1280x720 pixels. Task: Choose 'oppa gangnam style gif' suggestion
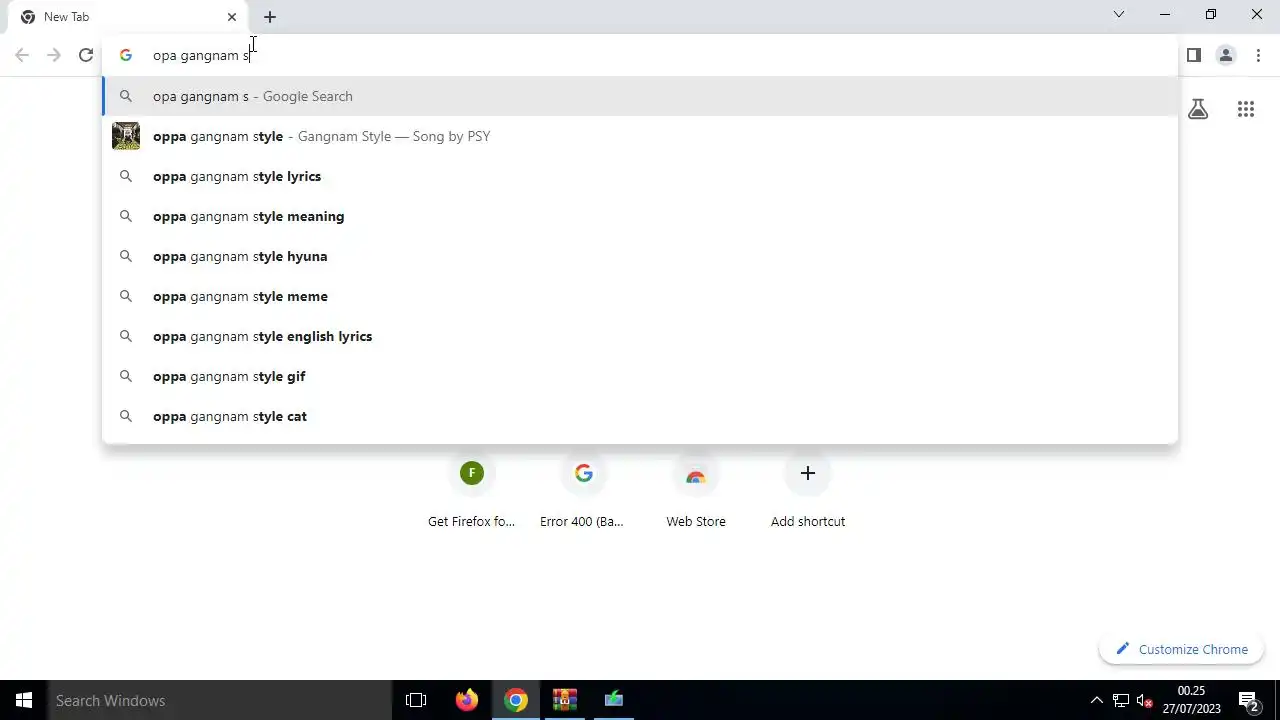(x=640, y=376)
